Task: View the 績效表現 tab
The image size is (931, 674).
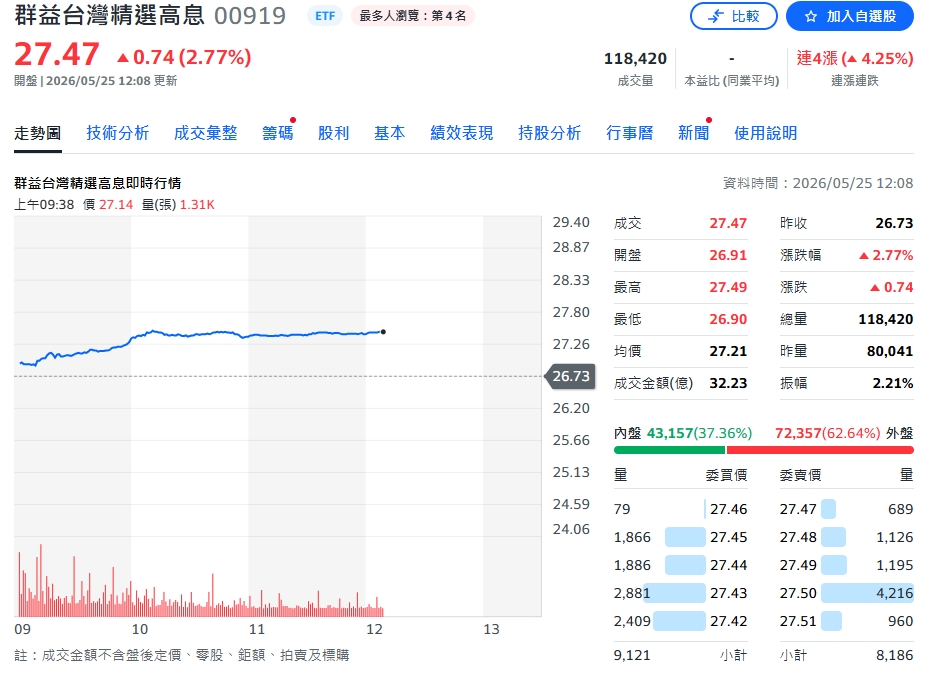Action: point(461,133)
